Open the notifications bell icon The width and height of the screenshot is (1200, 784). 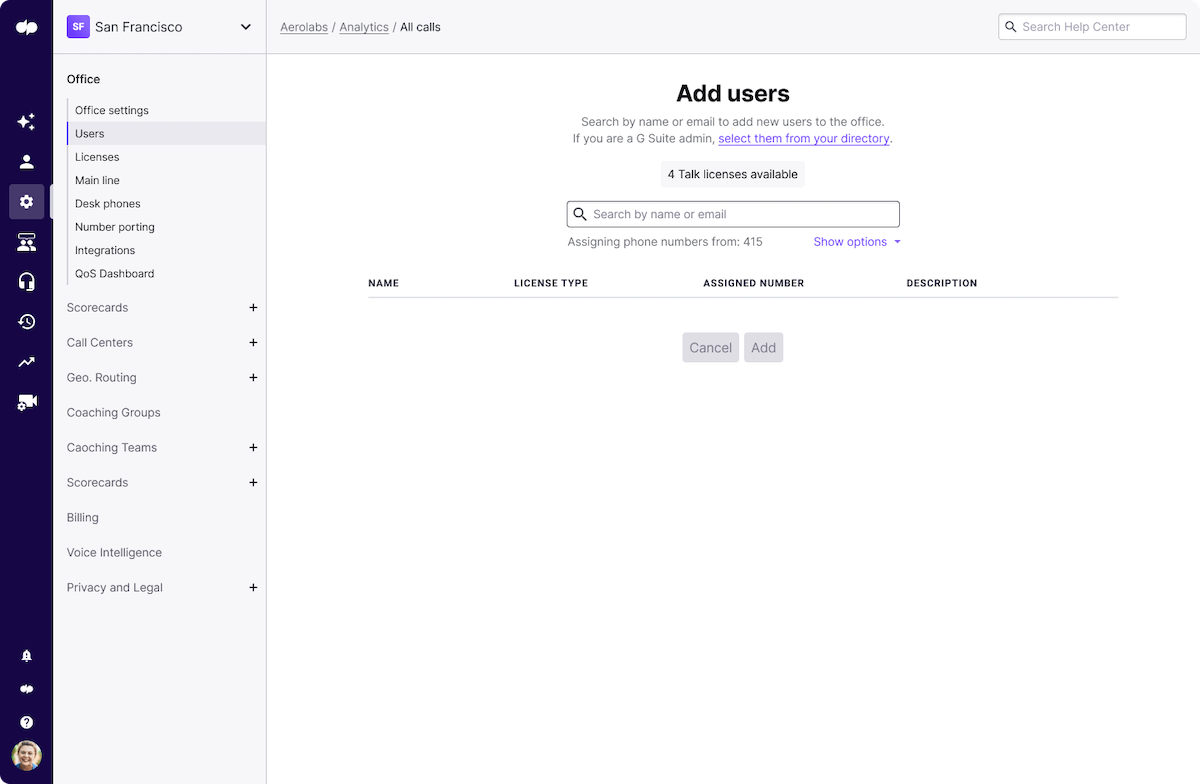point(26,655)
